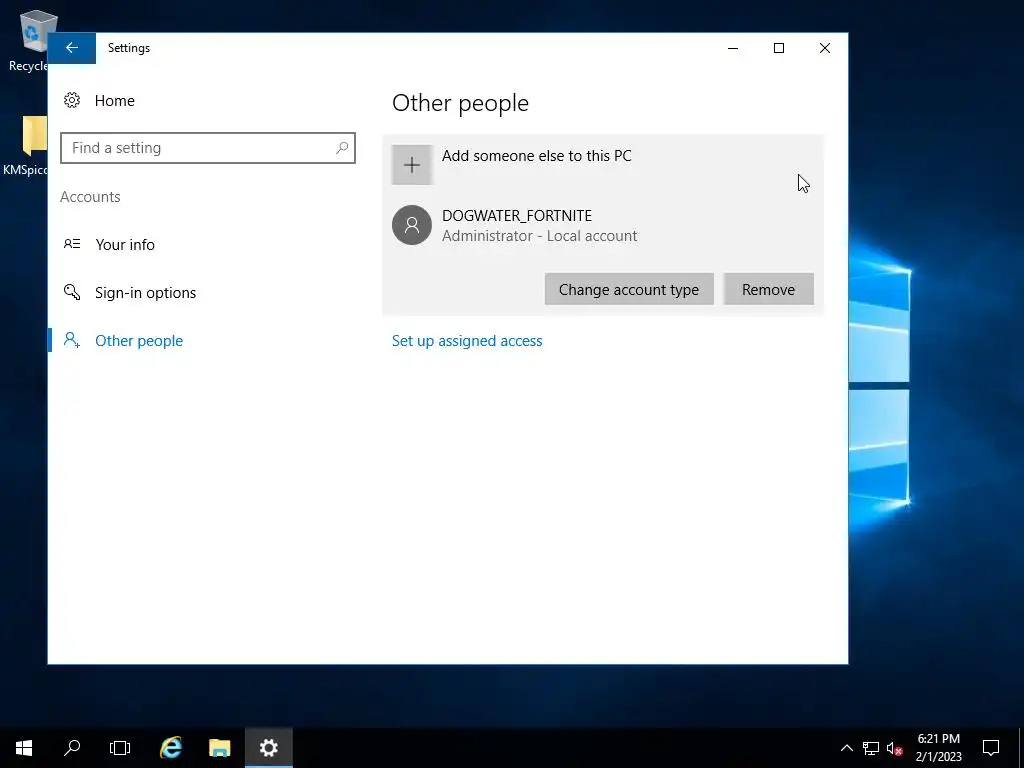Open the Your info page
The width and height of the screenshot is (1024, 768).
[125, 244]
